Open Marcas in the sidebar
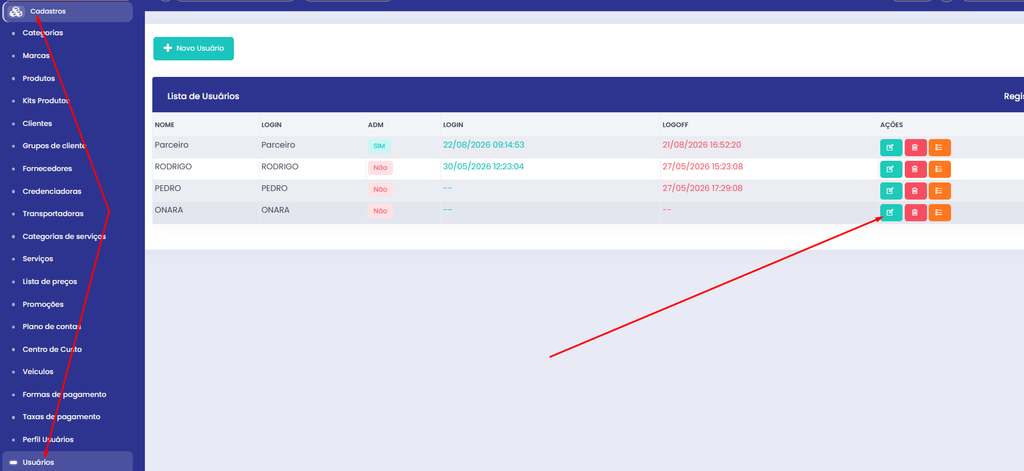Screen dimensions: 1024x471 click(36, 56)
